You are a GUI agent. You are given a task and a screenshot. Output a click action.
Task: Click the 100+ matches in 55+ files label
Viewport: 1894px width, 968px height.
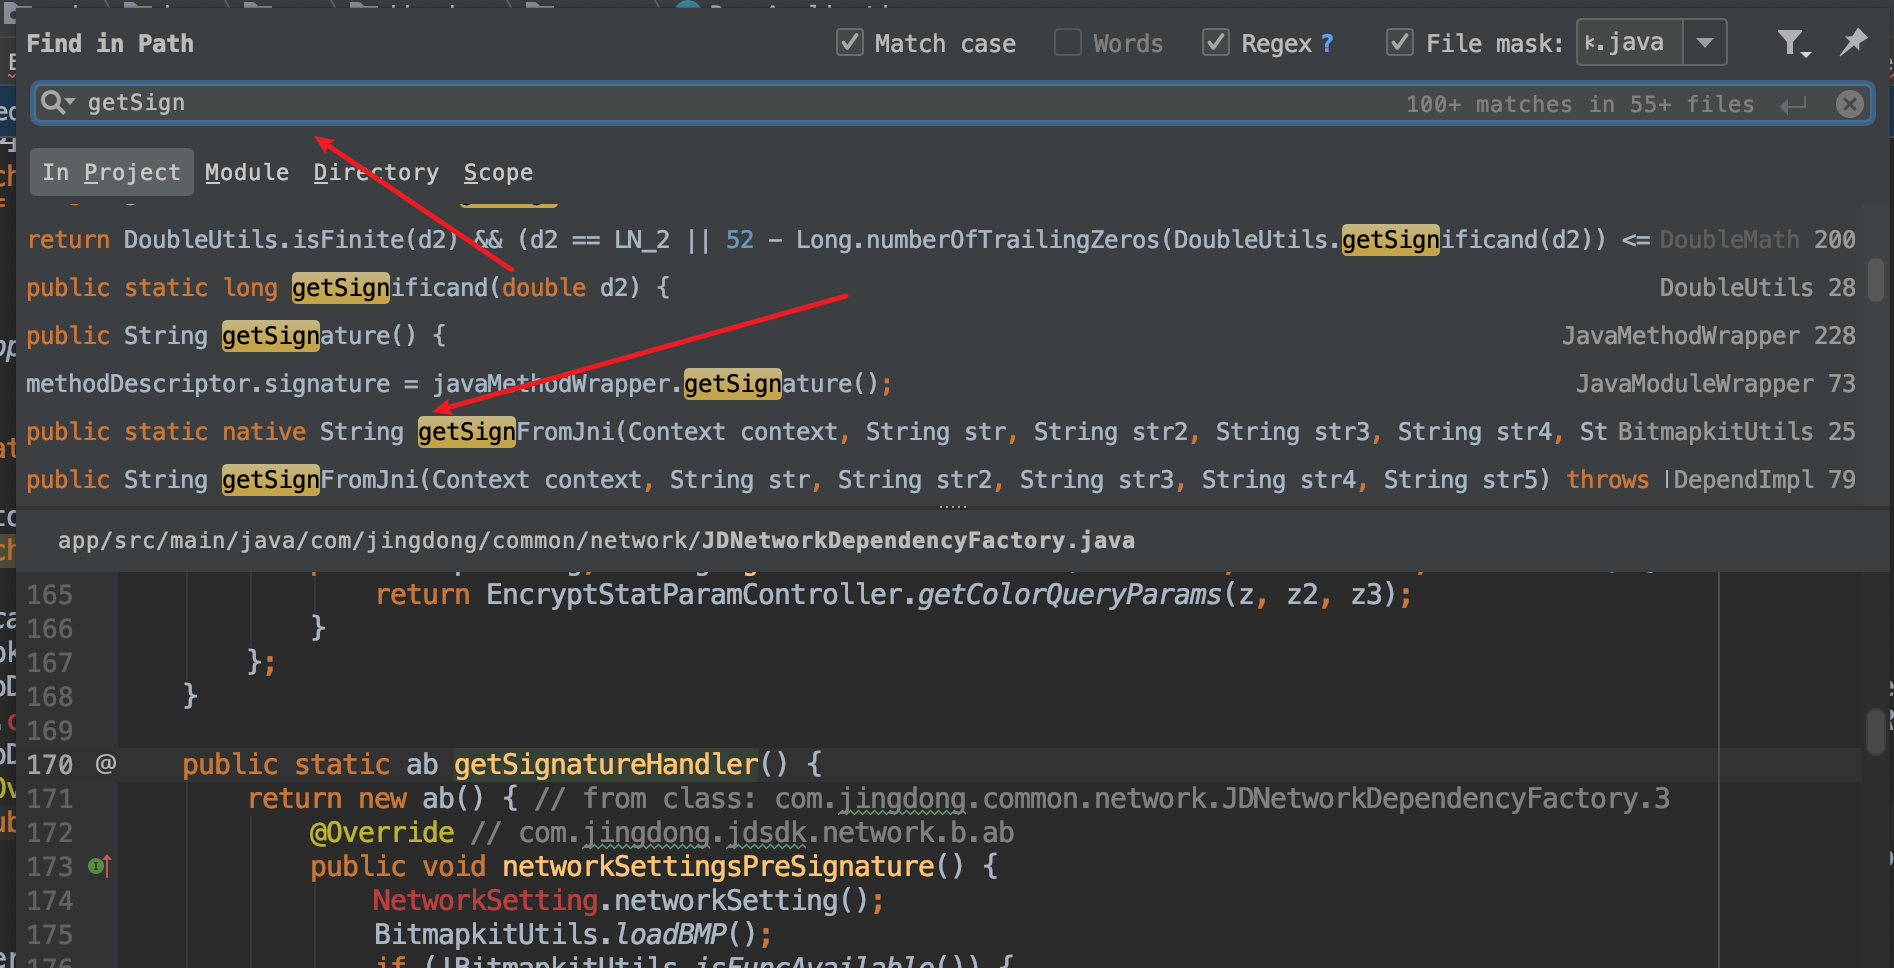tap(1580, 104)
